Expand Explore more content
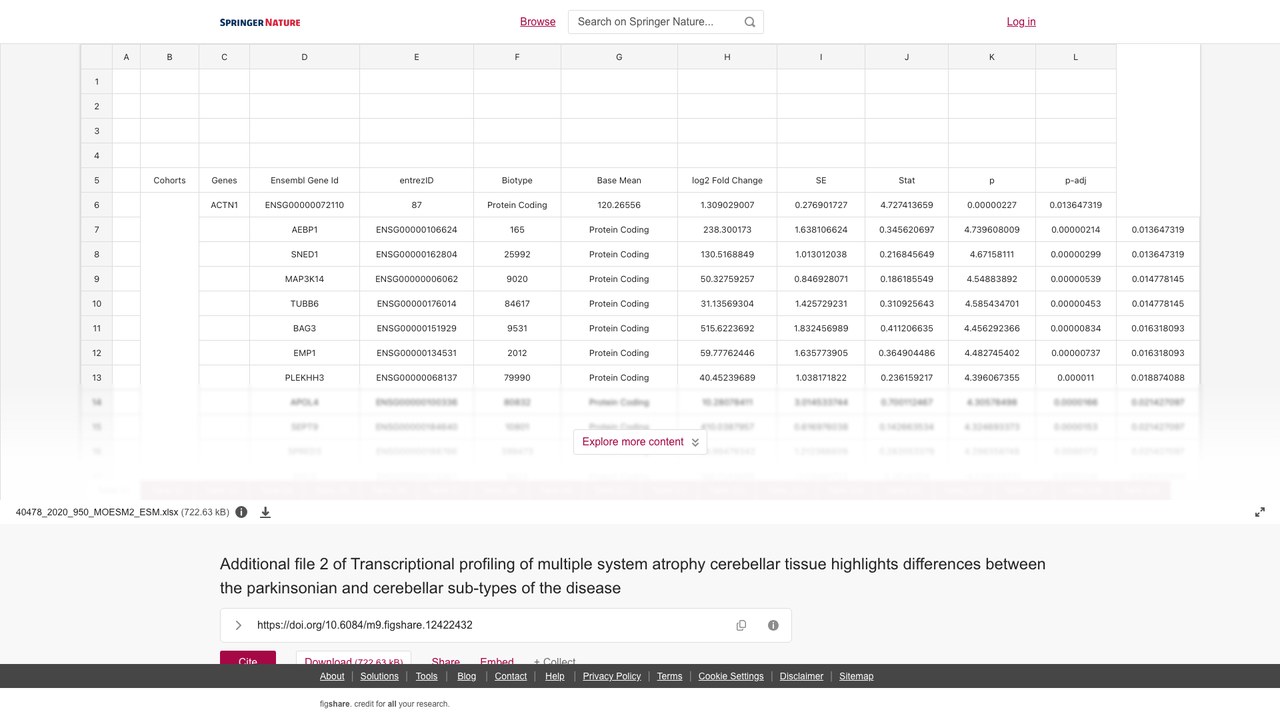Screen dimensions: 1280x720 pos(640,442)
